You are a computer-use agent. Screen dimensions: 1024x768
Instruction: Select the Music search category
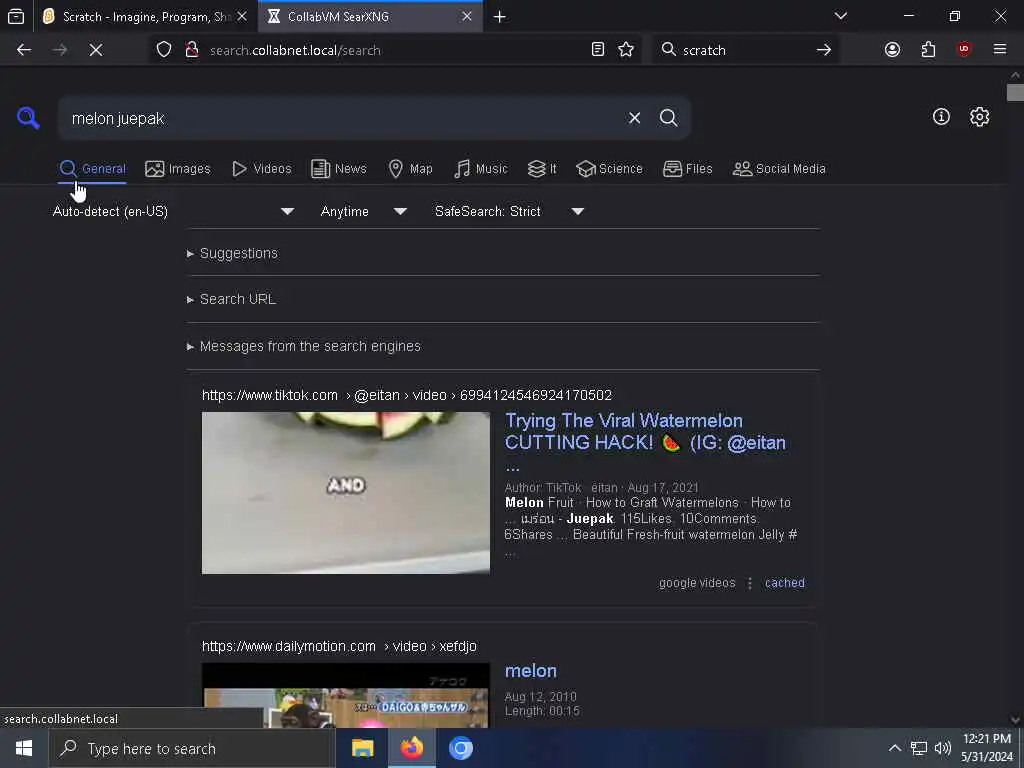[x=480, y=169]
